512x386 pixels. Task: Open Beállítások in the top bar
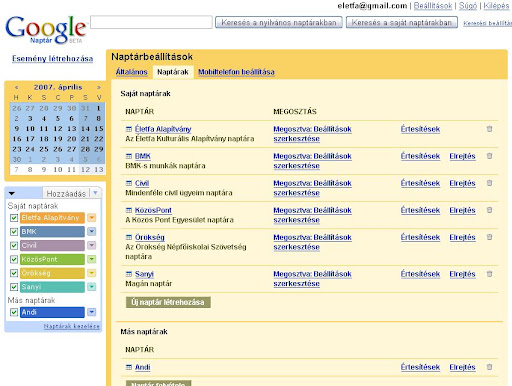click(433, 6)
